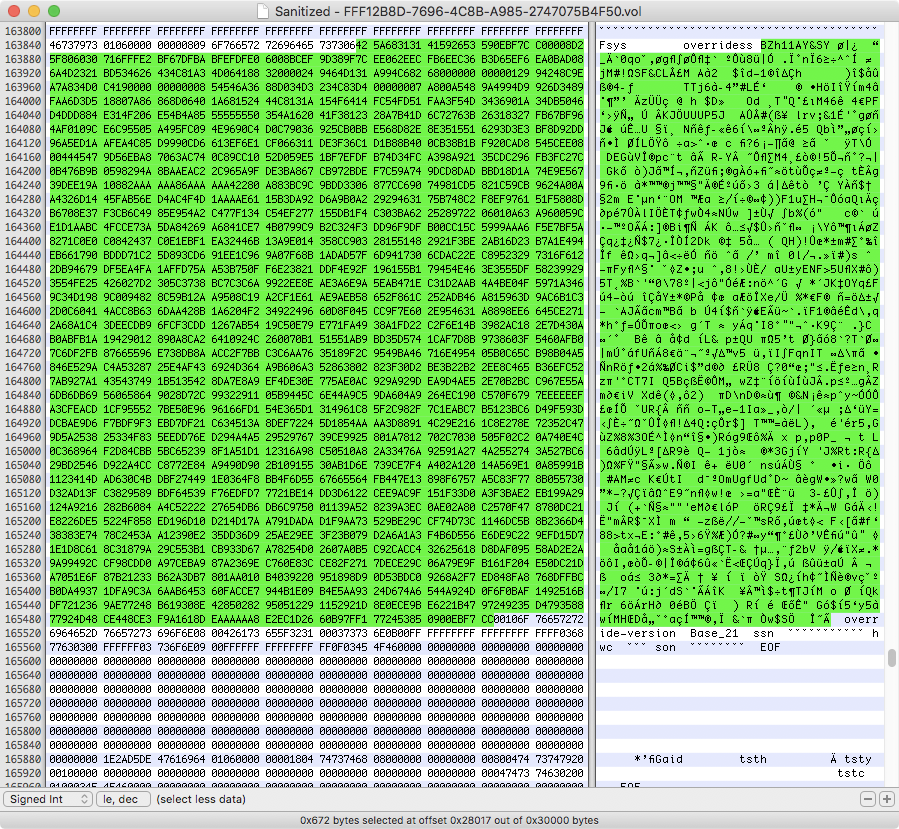The width and height of the screenshot is (899, 829).
Task: Click 'overridess' in the text column
Action: coord(718,45)
